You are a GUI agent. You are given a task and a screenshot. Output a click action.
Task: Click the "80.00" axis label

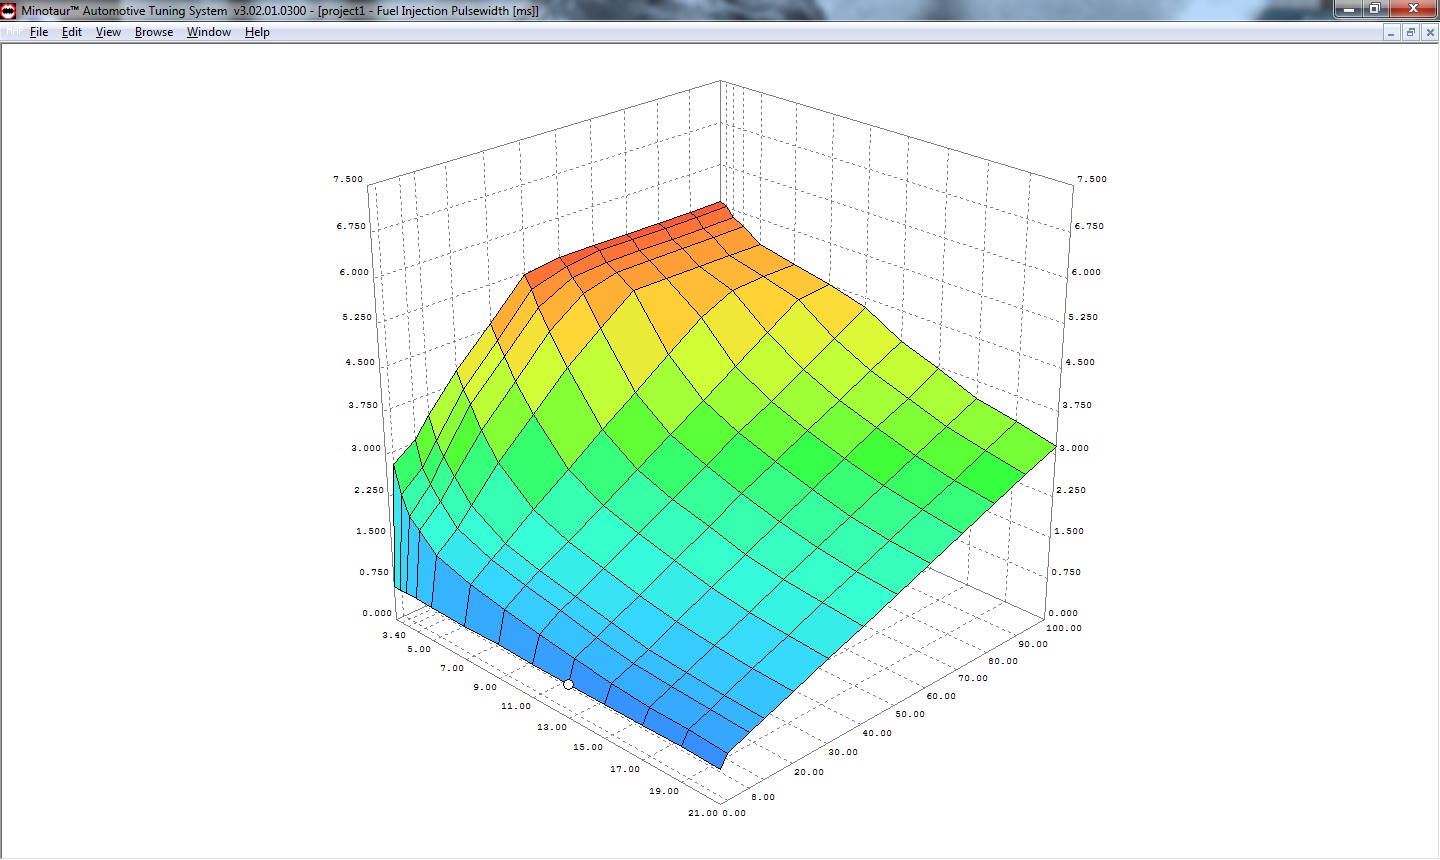tap(1003, 661)
